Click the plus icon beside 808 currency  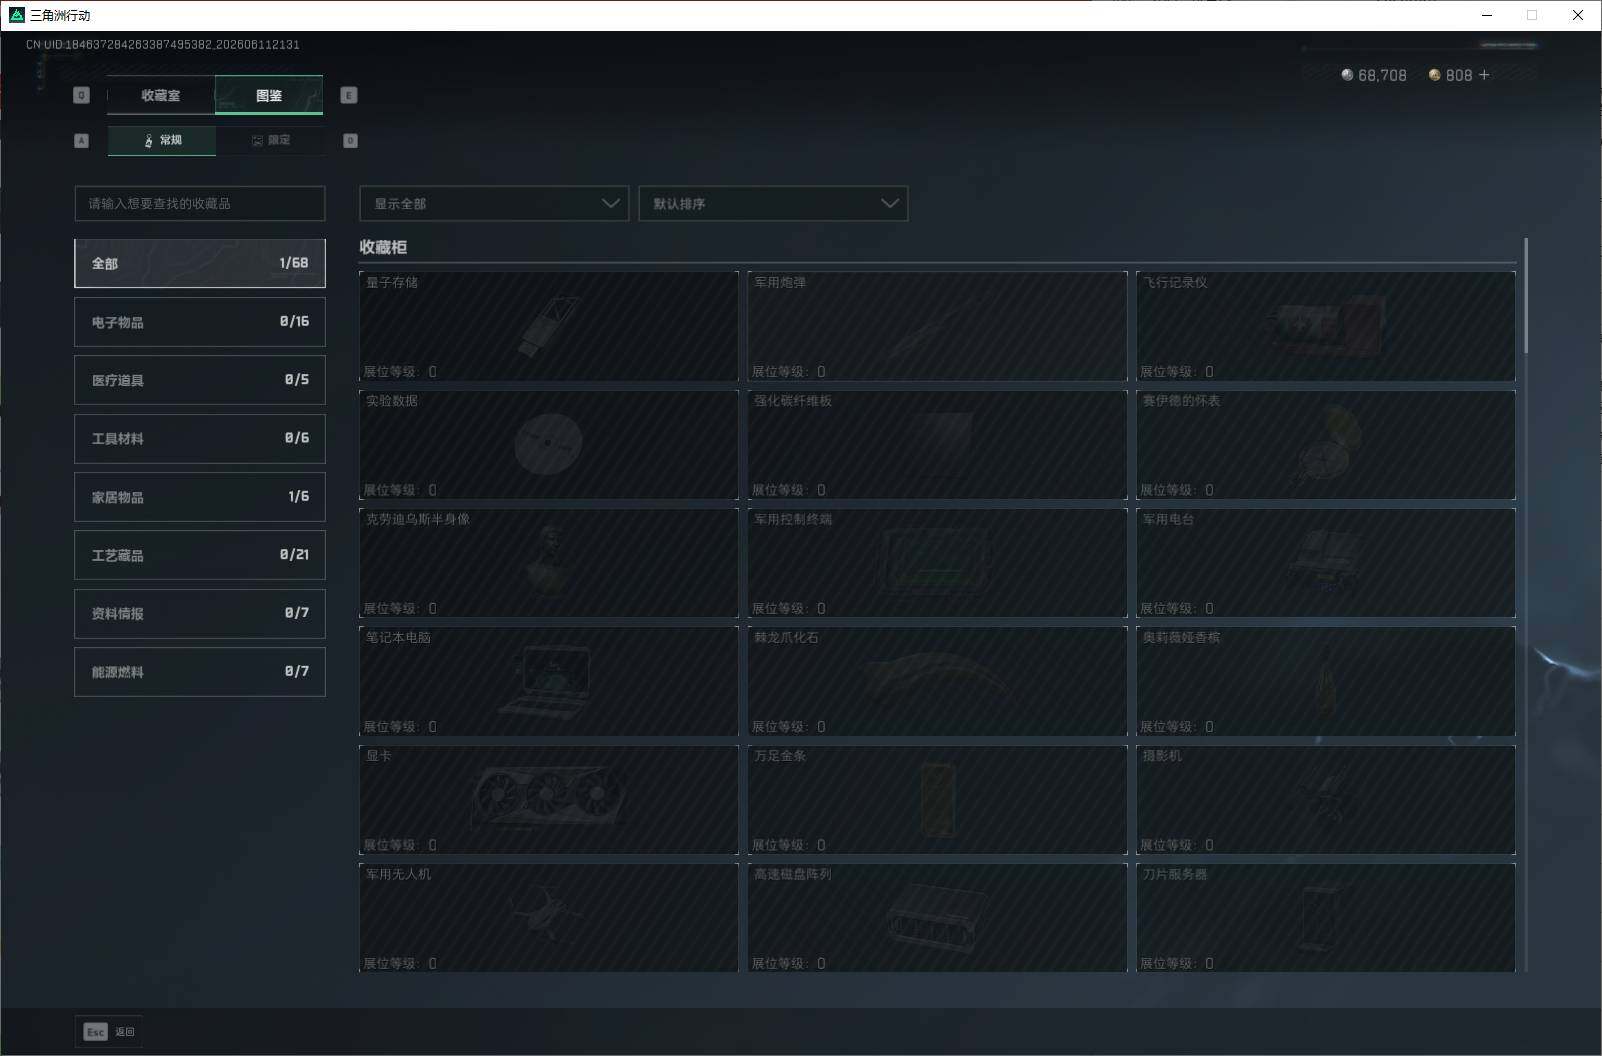1484,75
